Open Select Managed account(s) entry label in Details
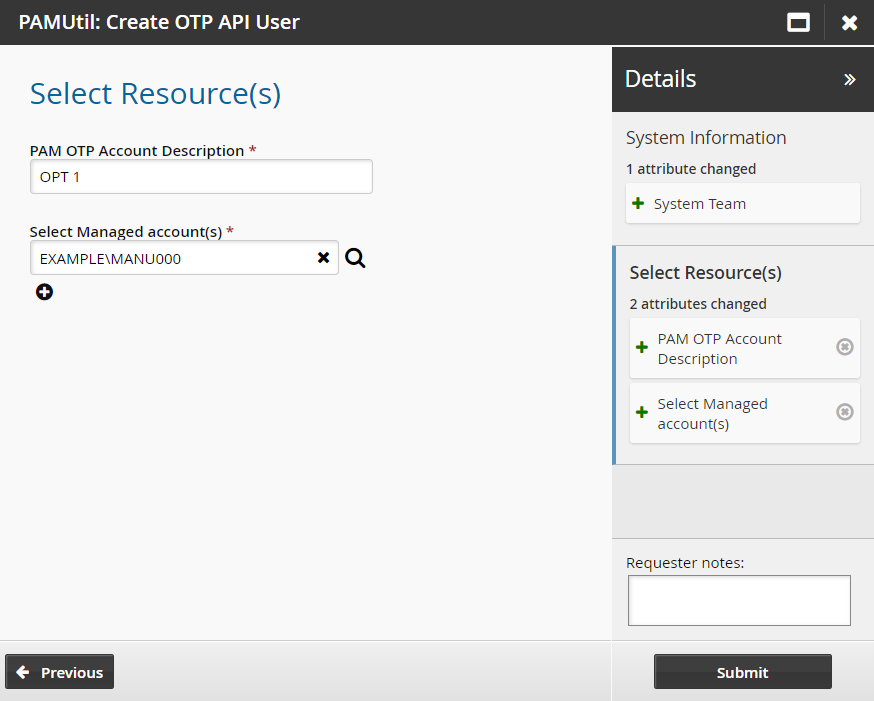This screenshot has height=701, width=874. point(712,413)
